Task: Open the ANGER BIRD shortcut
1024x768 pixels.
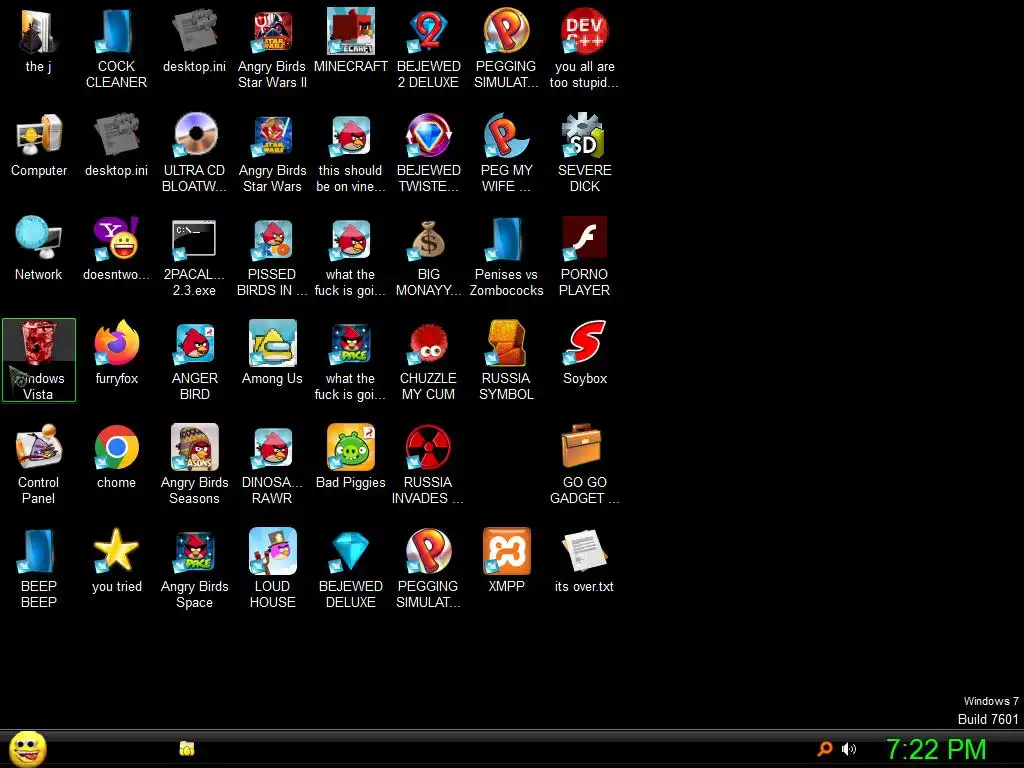Action: coord(195,360)
